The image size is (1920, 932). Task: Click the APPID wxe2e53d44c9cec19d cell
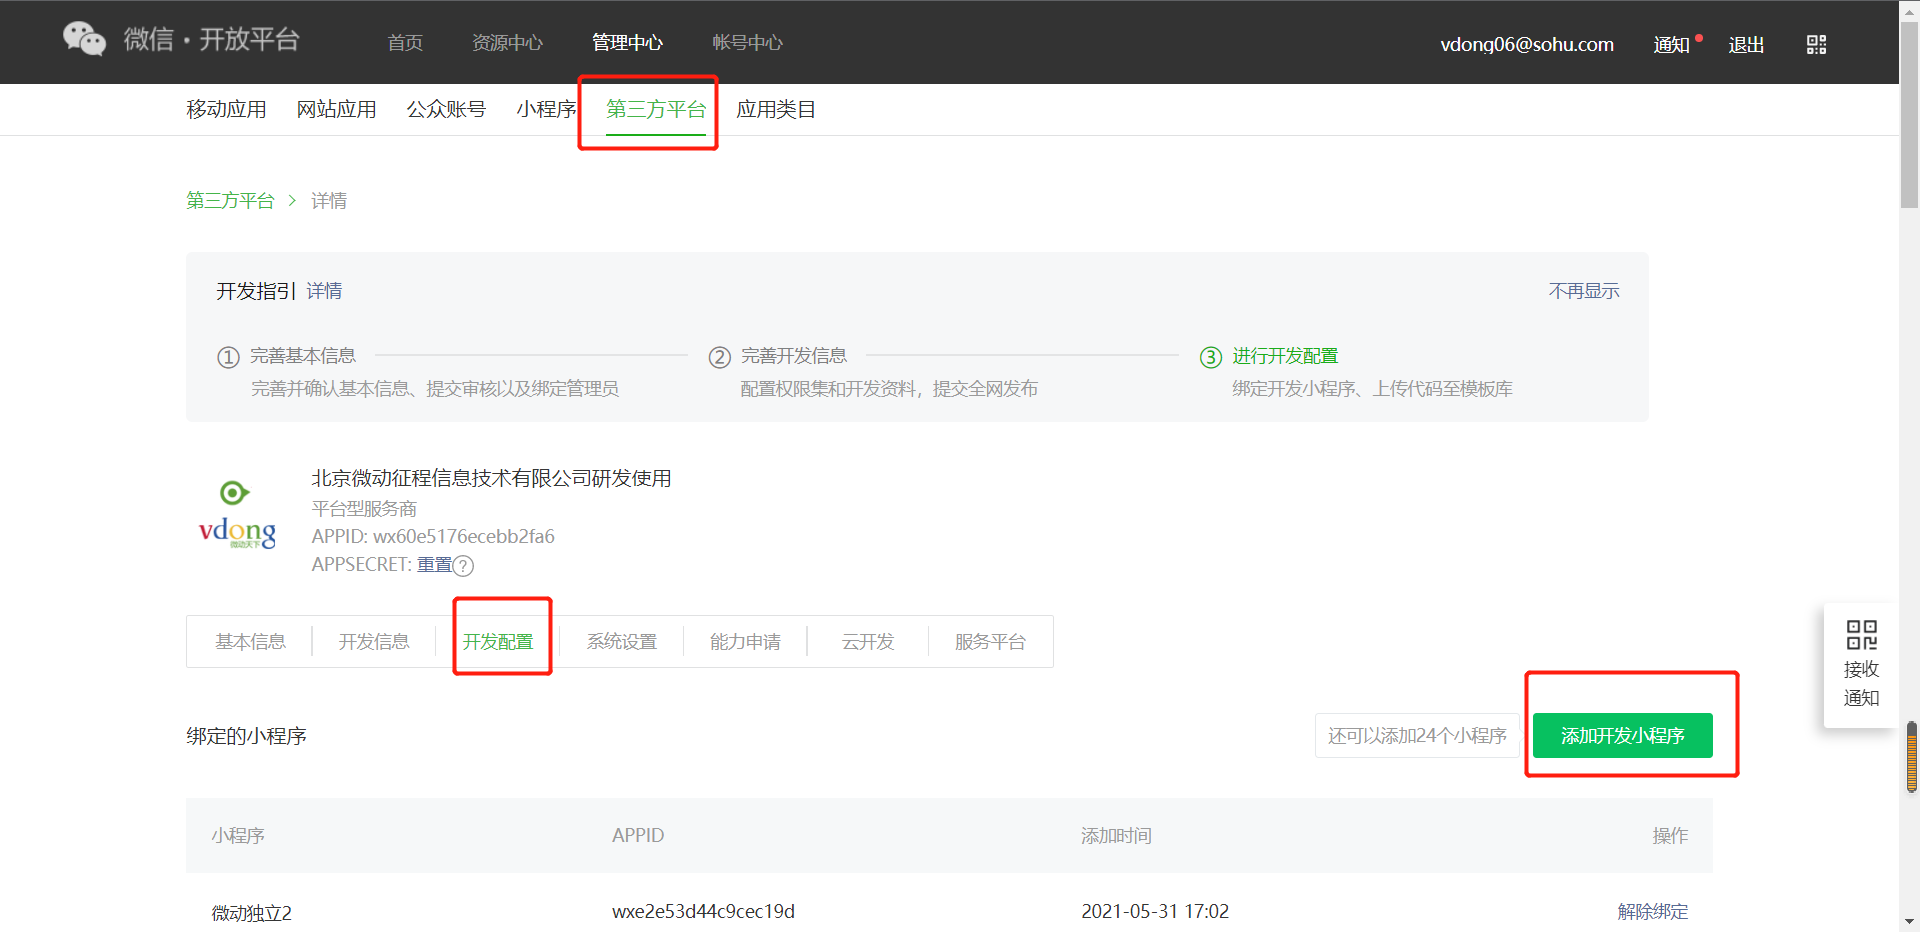tap(703, 912)
